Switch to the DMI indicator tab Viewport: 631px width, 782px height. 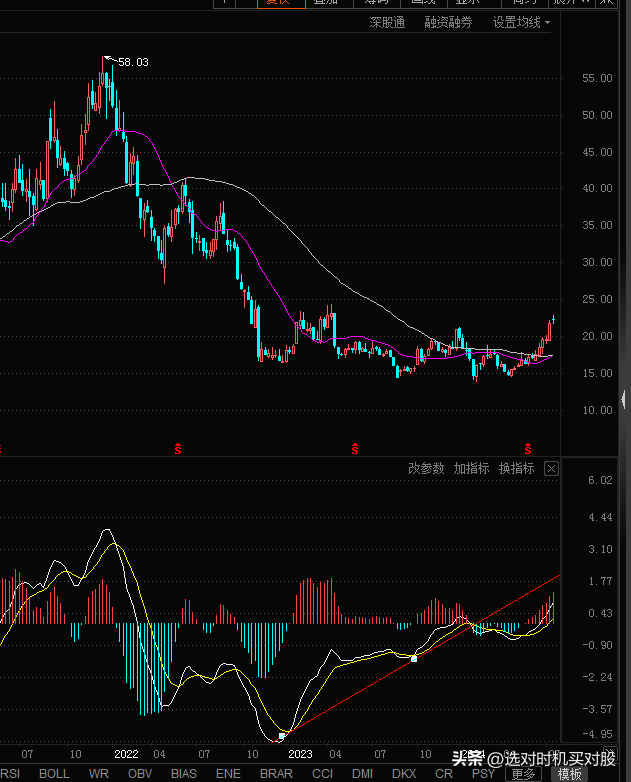[x=363, y=774]
